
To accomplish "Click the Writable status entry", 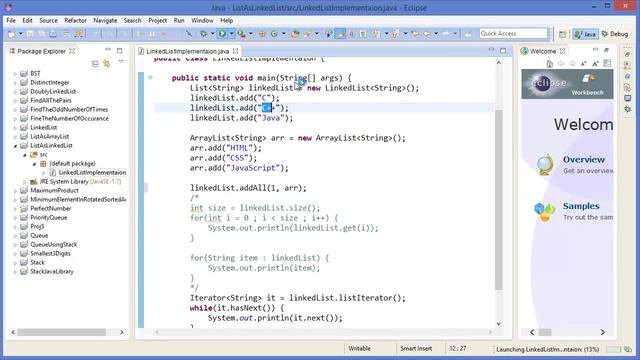I will point(359,349).
